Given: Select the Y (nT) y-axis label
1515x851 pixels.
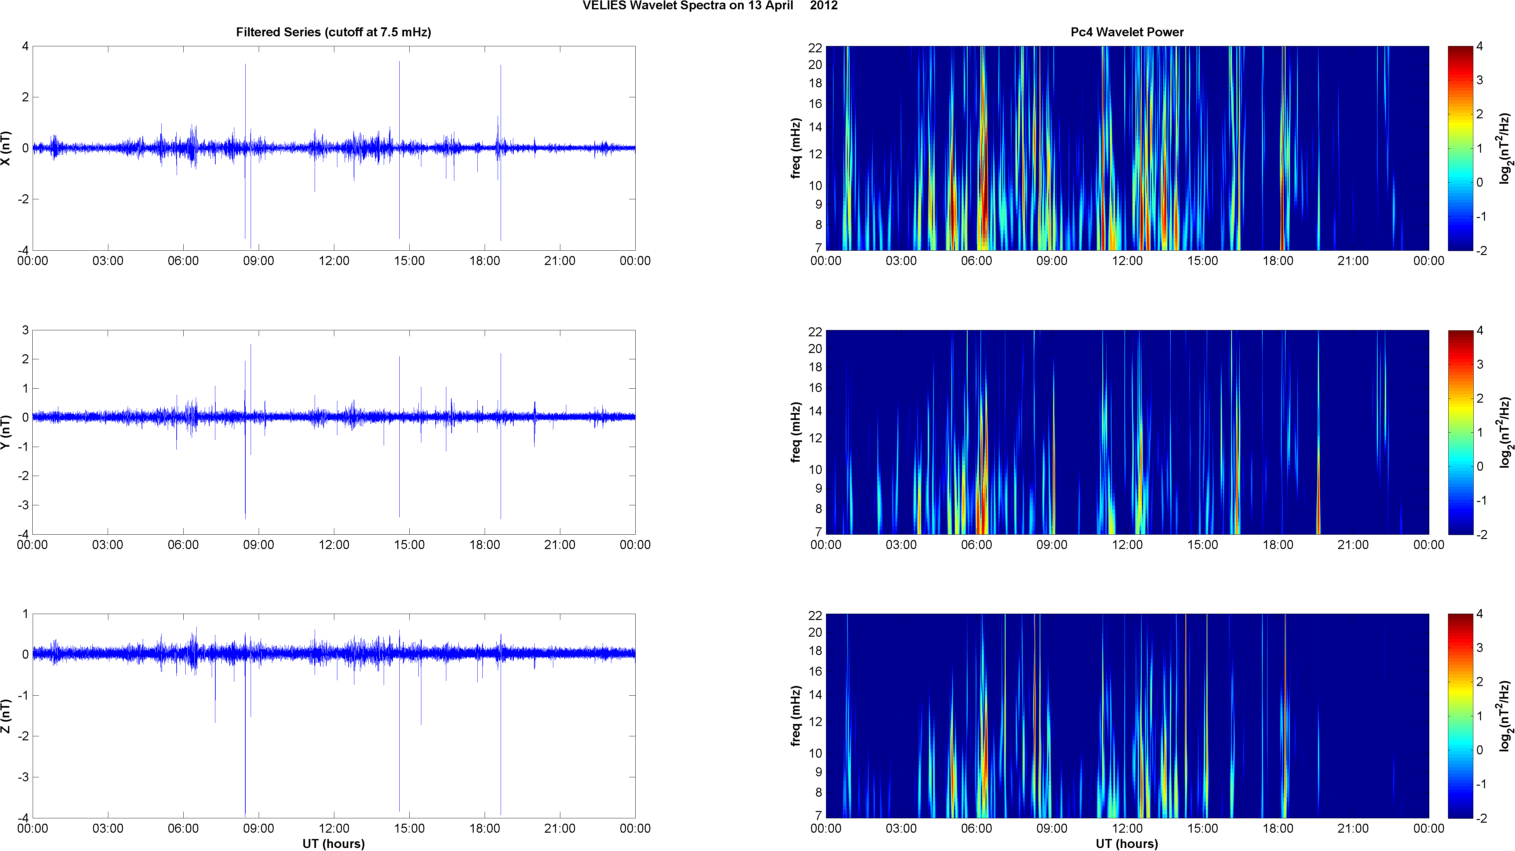Looking at the screenshot, I should (7, 432).
